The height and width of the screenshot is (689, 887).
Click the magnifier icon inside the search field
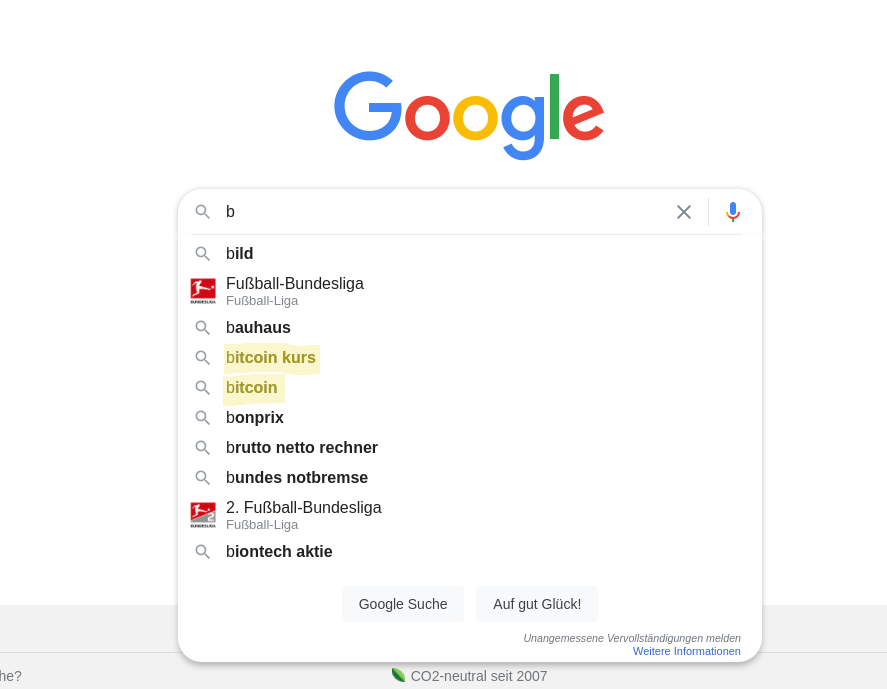point(203,212)
